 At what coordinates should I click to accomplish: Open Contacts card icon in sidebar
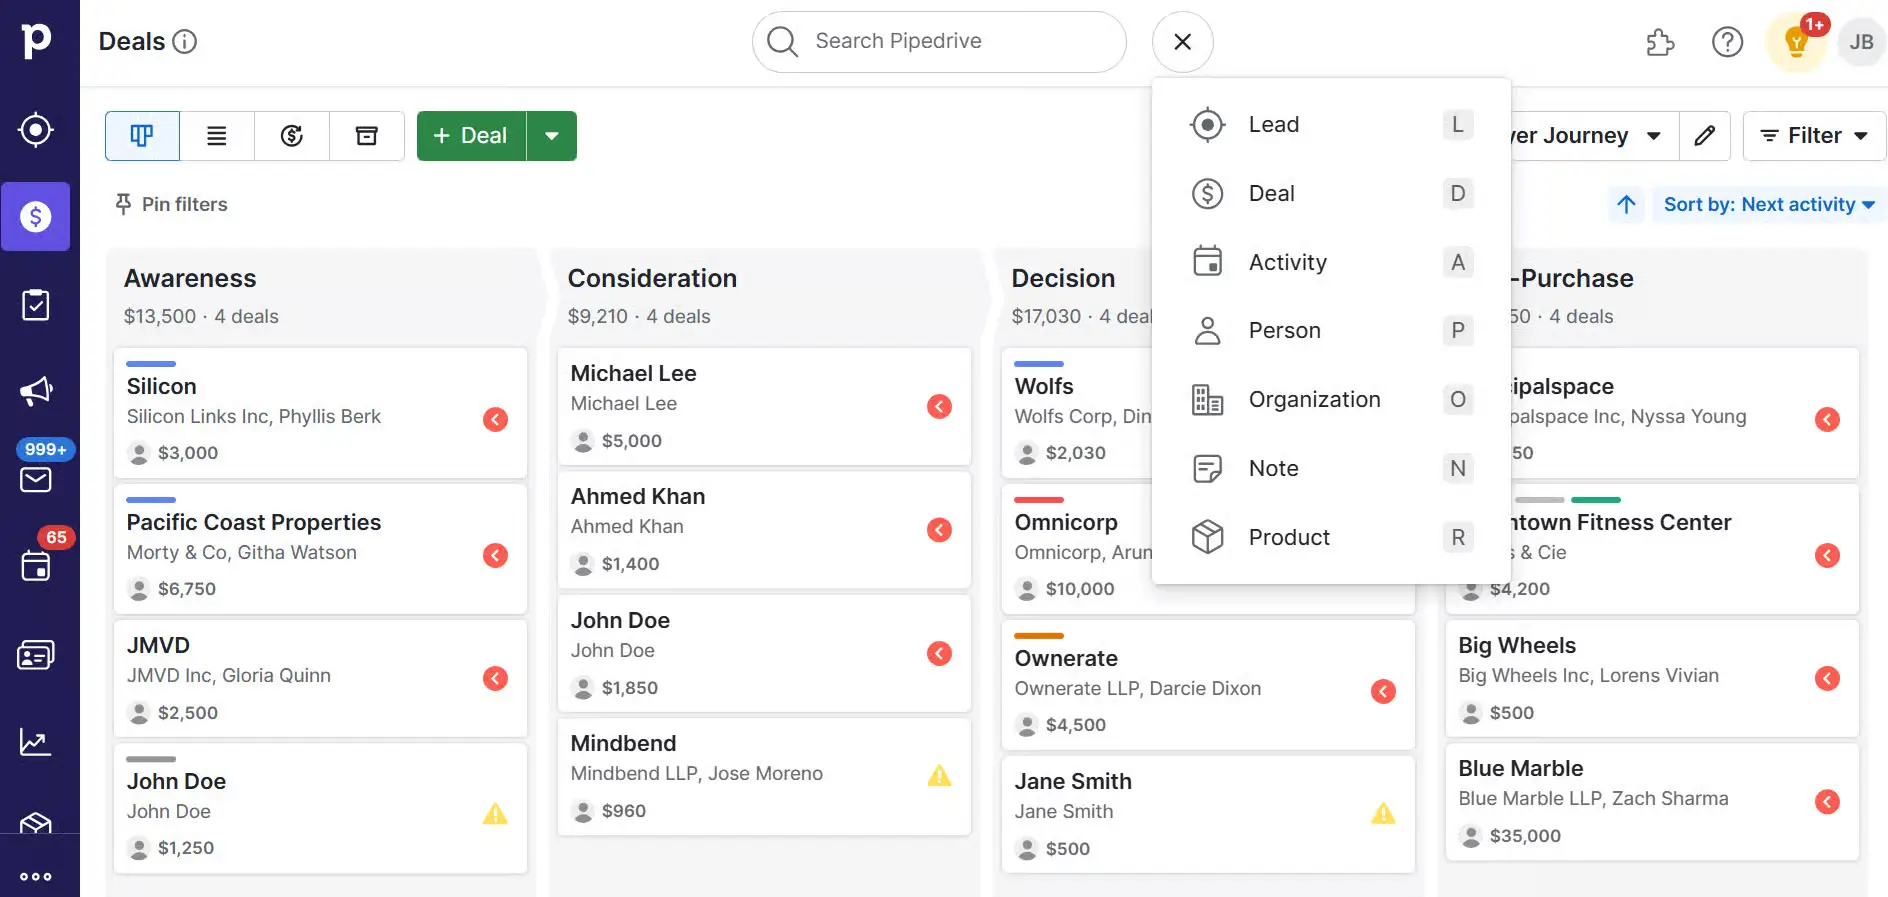36,655
